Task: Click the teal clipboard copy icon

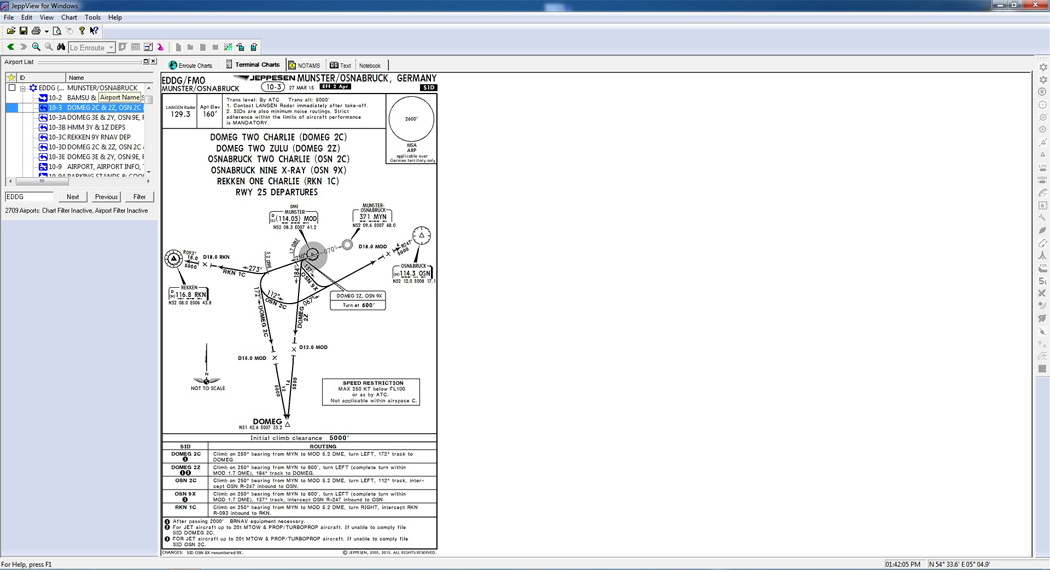Action: (240, 47)
